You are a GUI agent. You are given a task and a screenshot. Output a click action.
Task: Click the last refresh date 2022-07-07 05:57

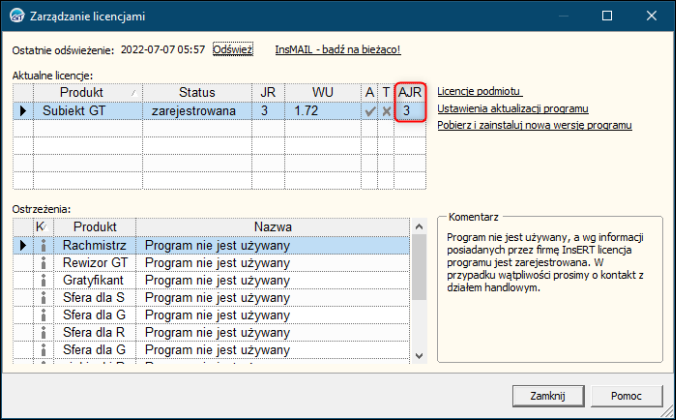[x=163, y=50]
